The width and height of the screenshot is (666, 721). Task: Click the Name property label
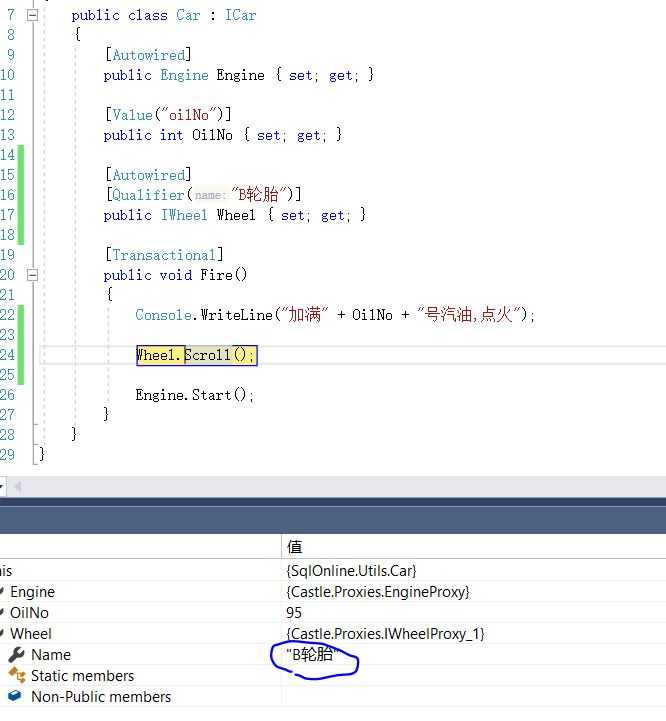tap(51, 654)
